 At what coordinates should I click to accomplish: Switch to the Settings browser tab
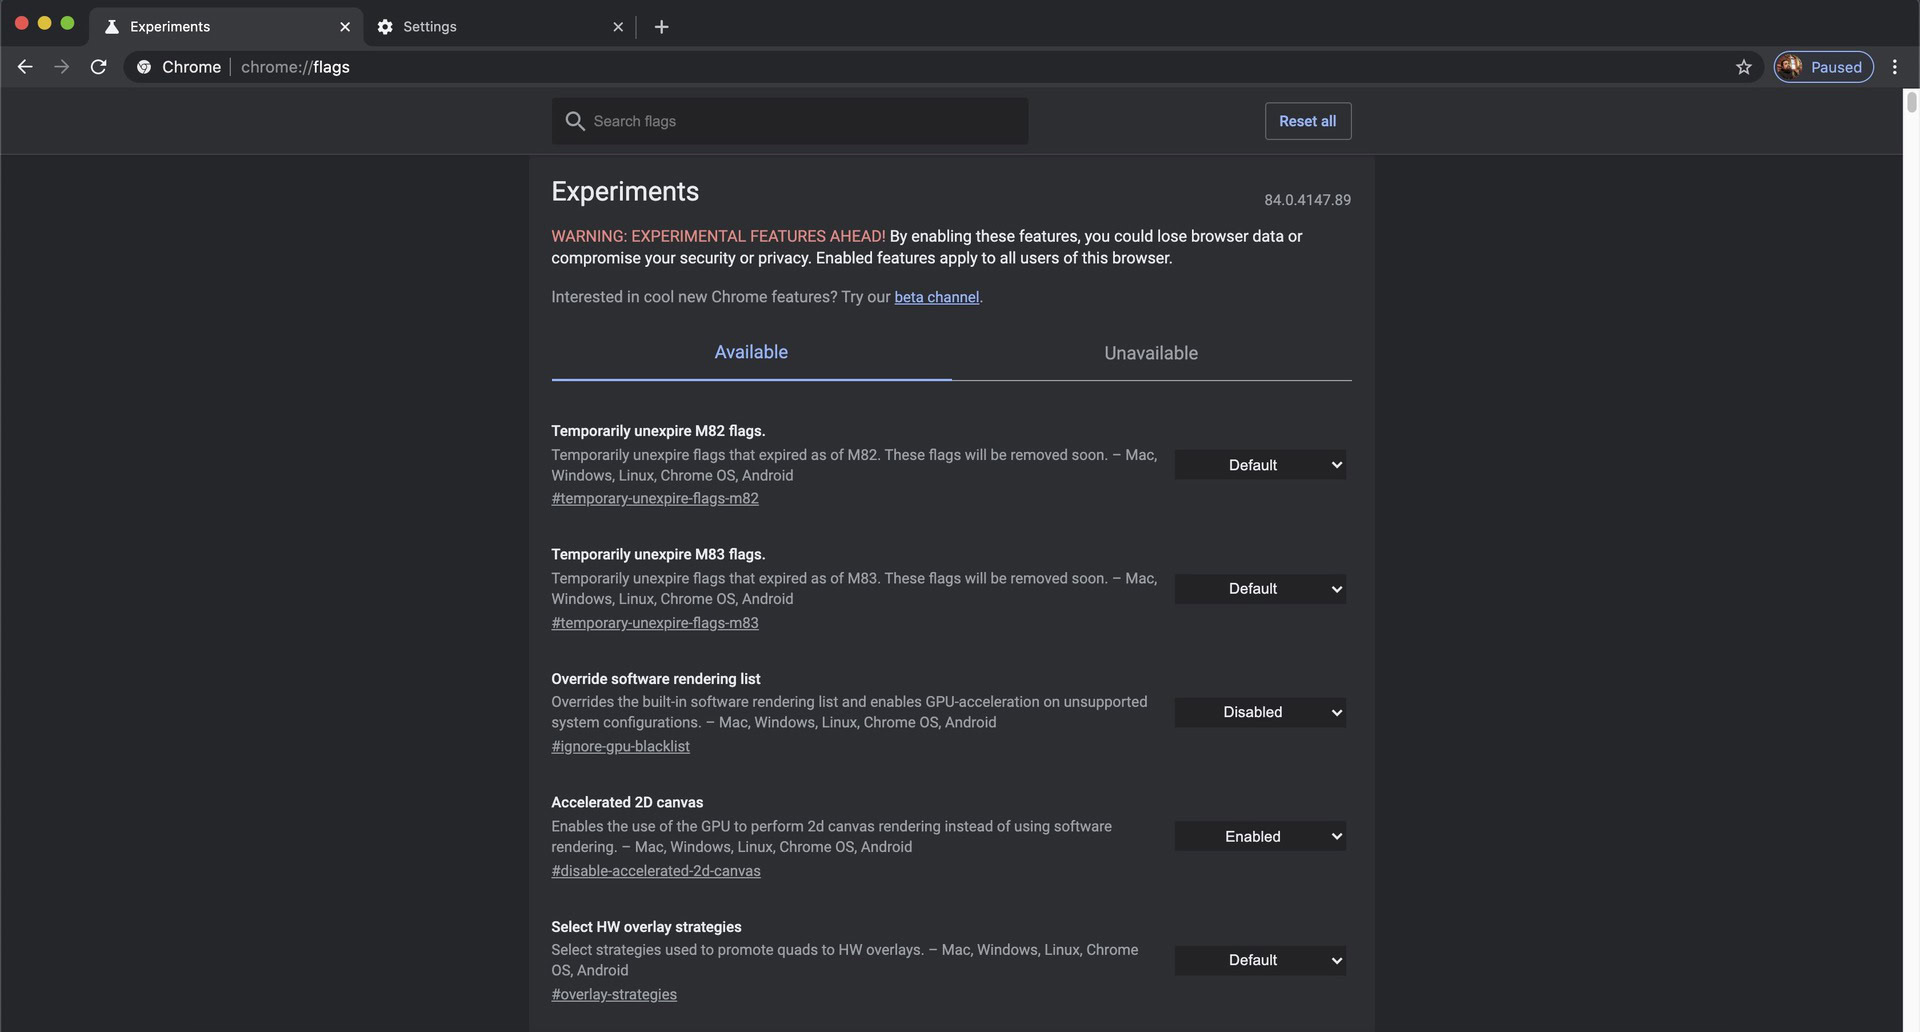(490, 27)
